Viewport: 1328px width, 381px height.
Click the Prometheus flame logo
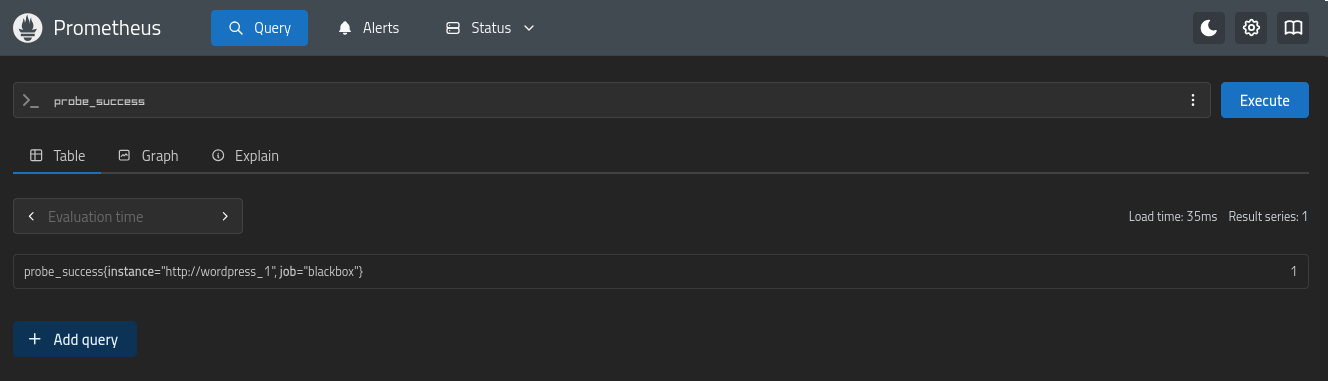28,28
